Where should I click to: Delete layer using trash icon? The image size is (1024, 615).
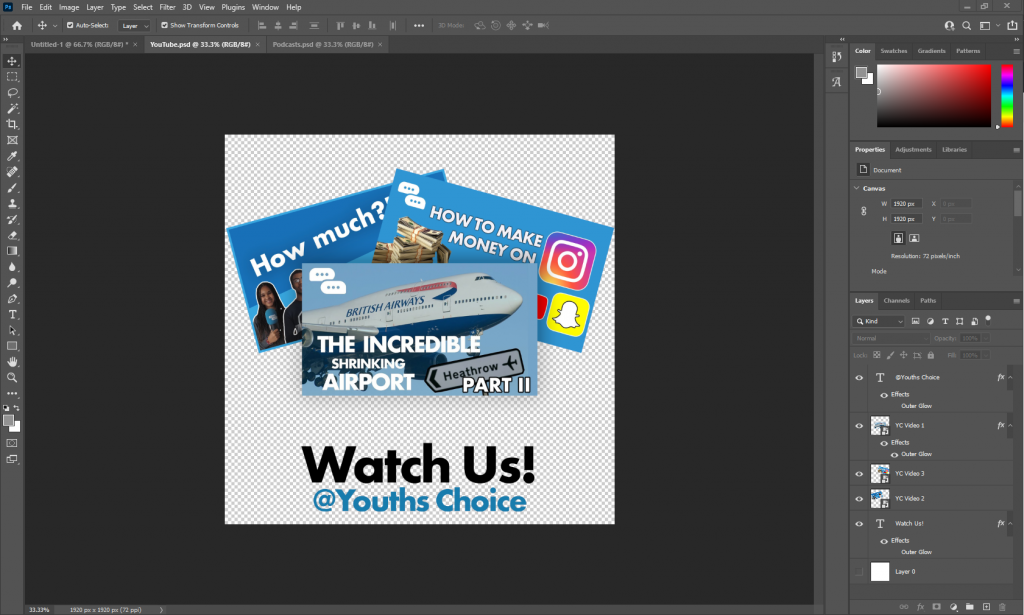pyautogui.click(x=1002, y=606)
